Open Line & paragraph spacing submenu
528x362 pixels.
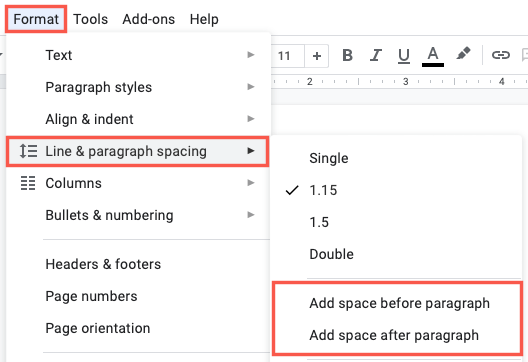(137, 151)
